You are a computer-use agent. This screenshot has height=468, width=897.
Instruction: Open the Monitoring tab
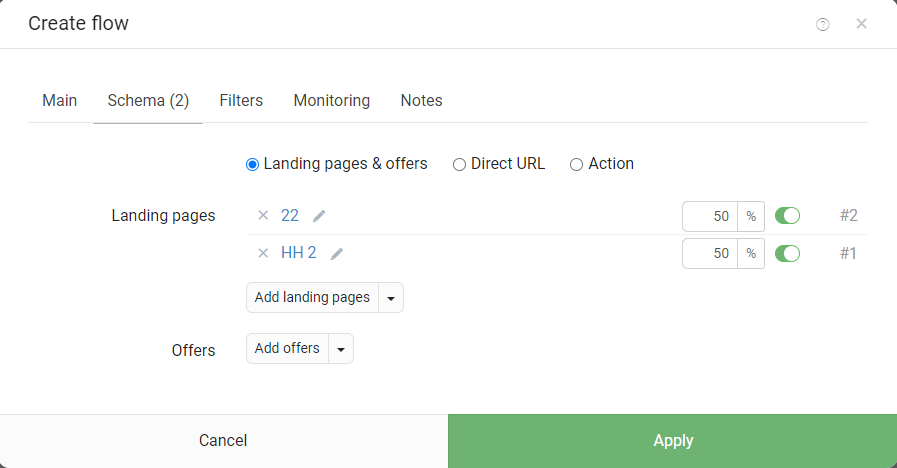(x=332, y=101)
